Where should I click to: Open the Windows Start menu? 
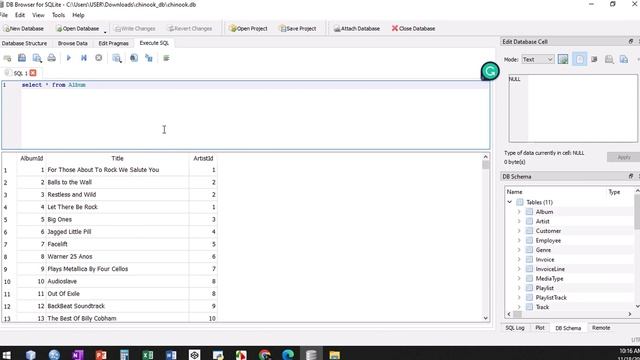pyautogui.click(x=7, y=354)
